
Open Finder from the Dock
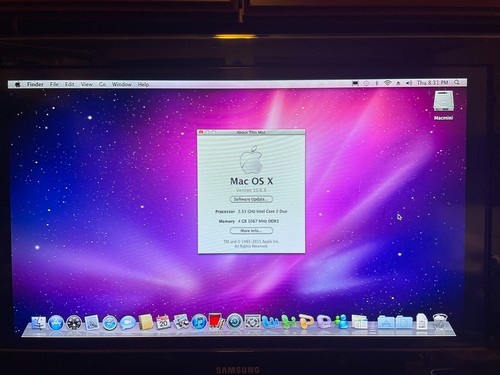point(38,323)
